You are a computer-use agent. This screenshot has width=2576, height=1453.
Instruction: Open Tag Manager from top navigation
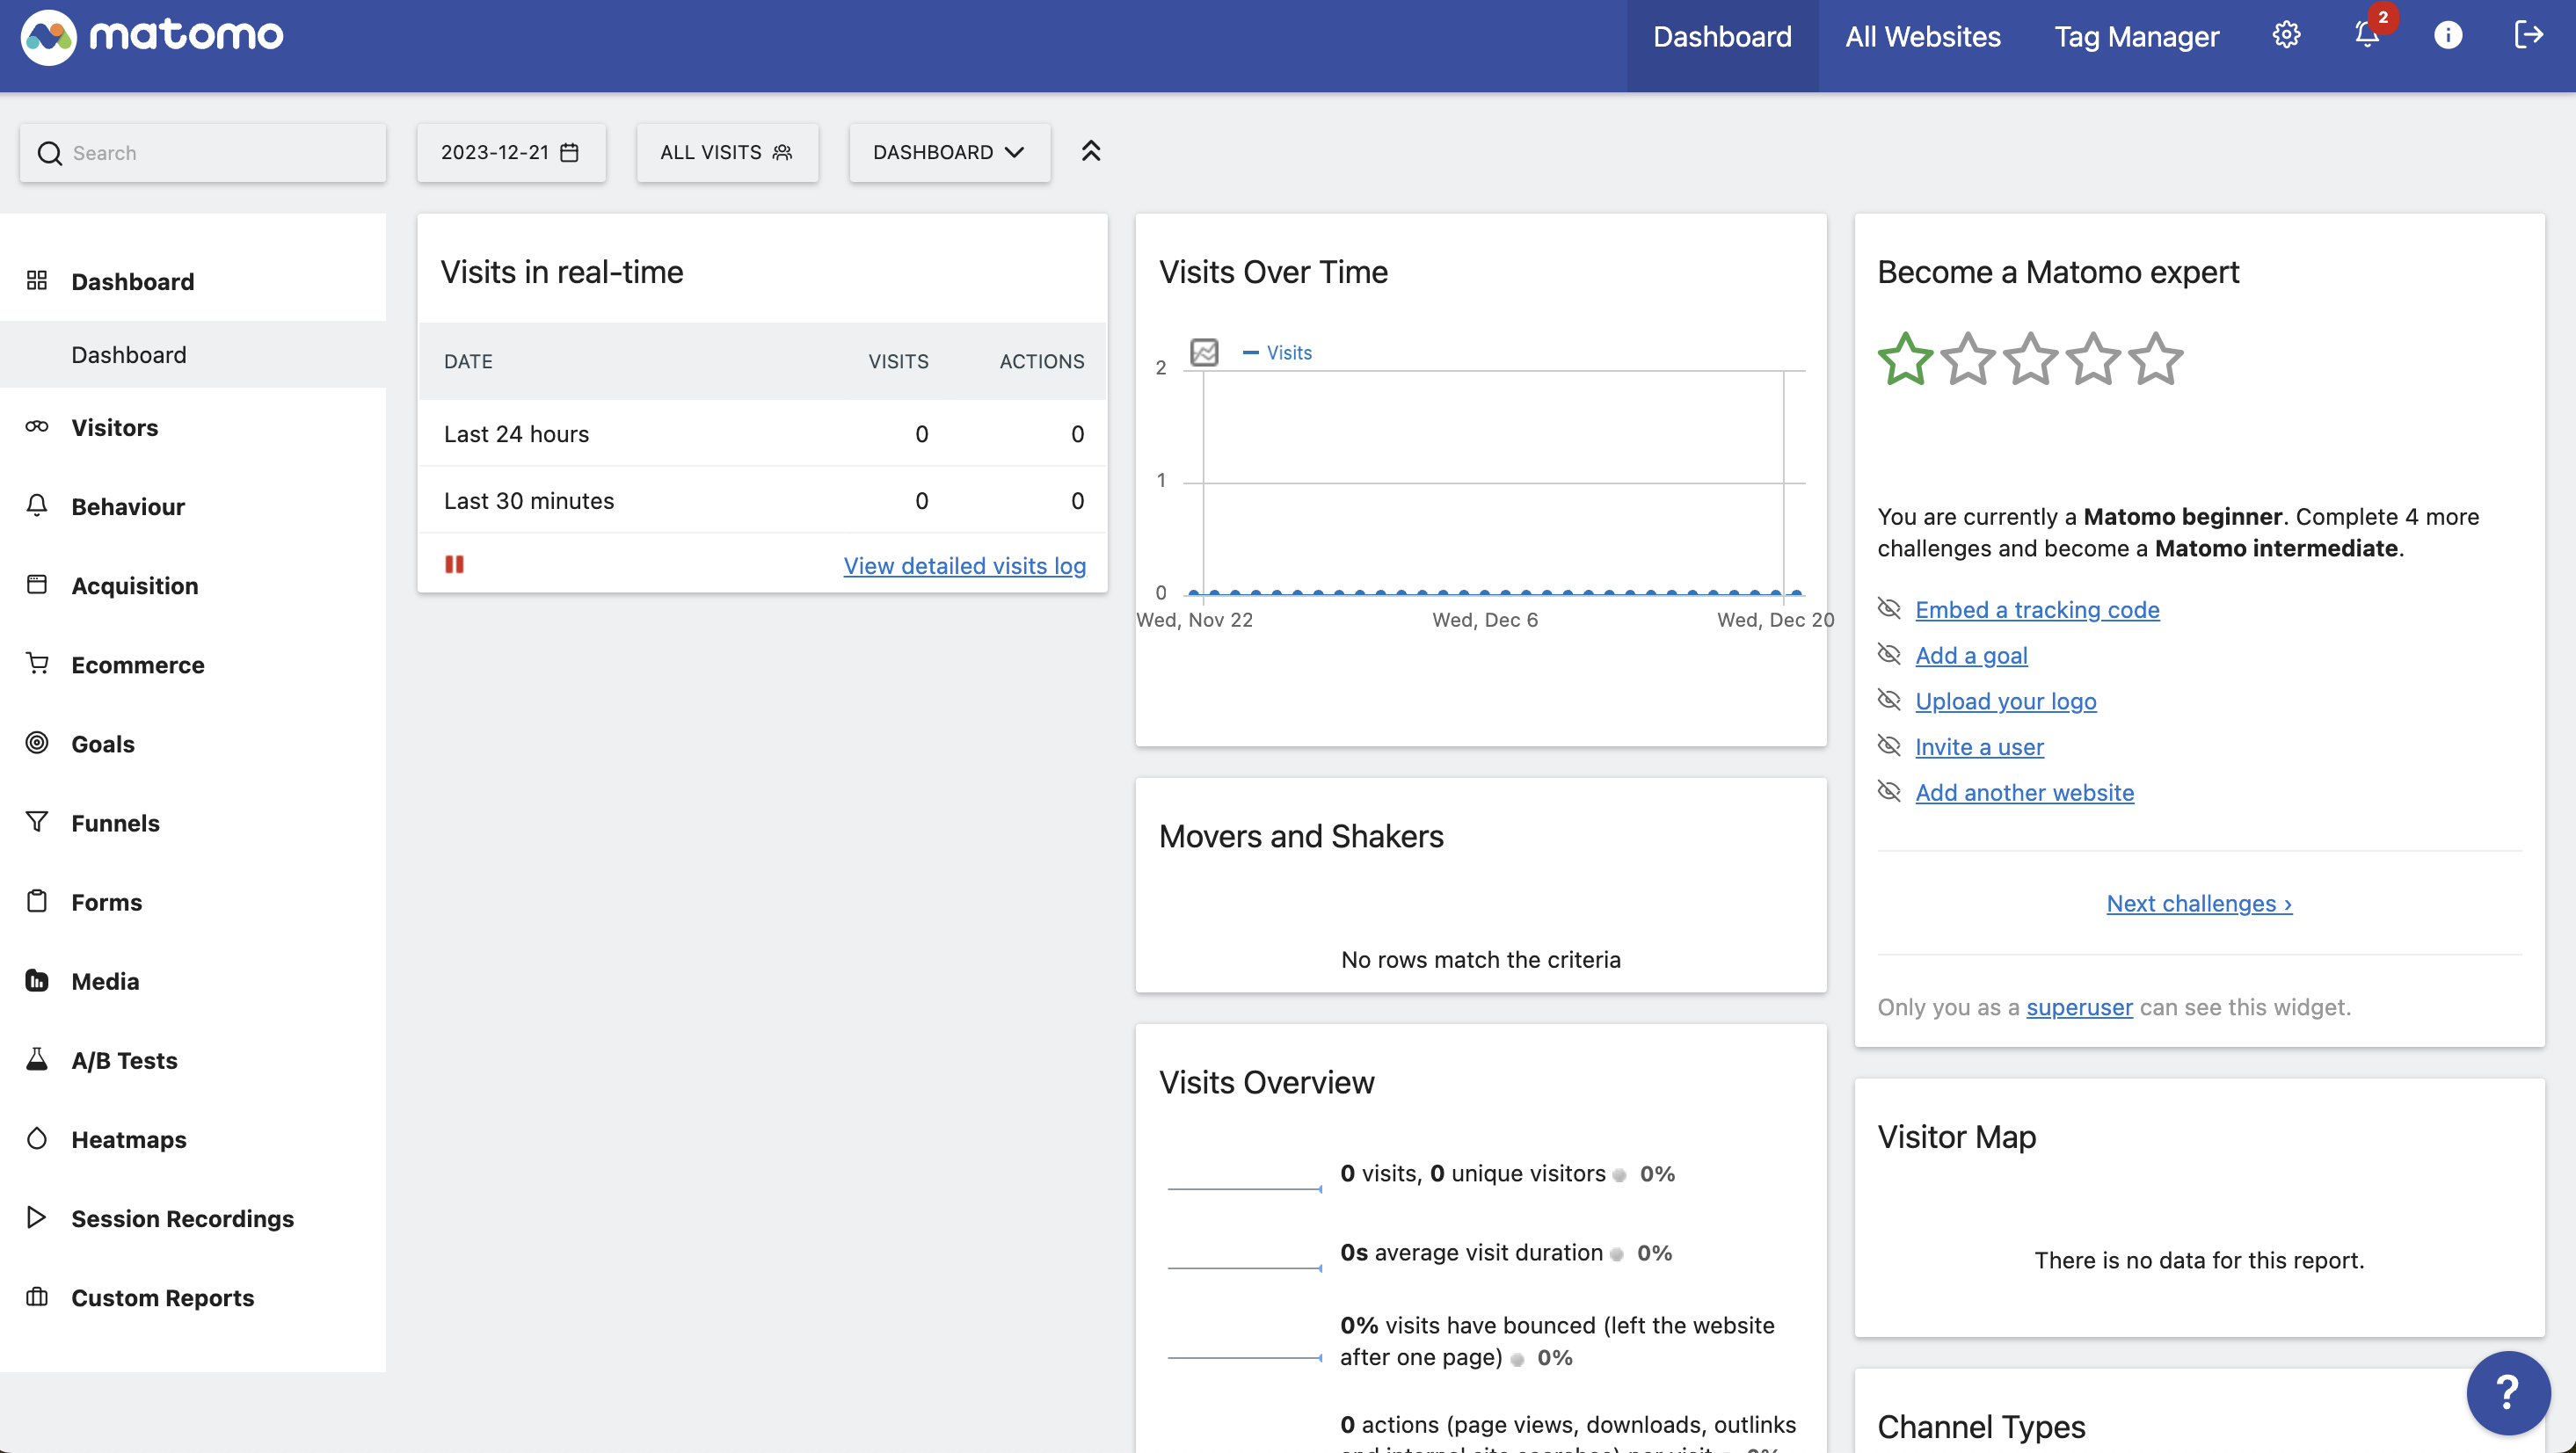click(2136, 37)
